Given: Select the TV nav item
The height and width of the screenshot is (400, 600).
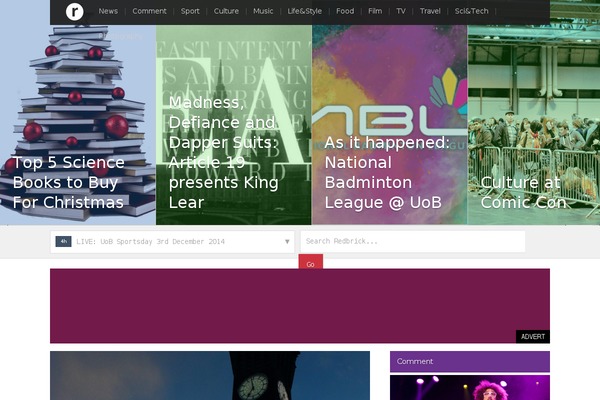Looking at the screenshot, I should [x=401, y=11].
